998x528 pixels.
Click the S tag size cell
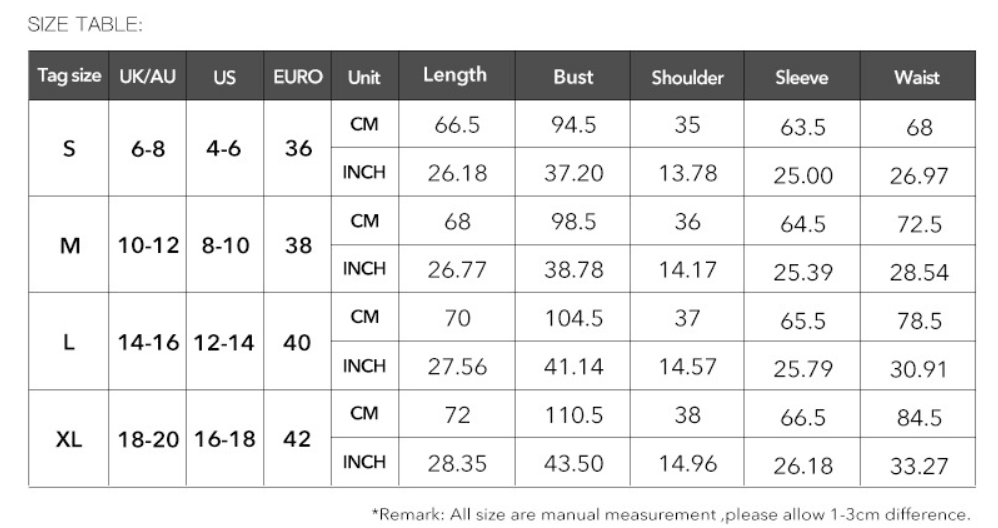tap(69, 148)
